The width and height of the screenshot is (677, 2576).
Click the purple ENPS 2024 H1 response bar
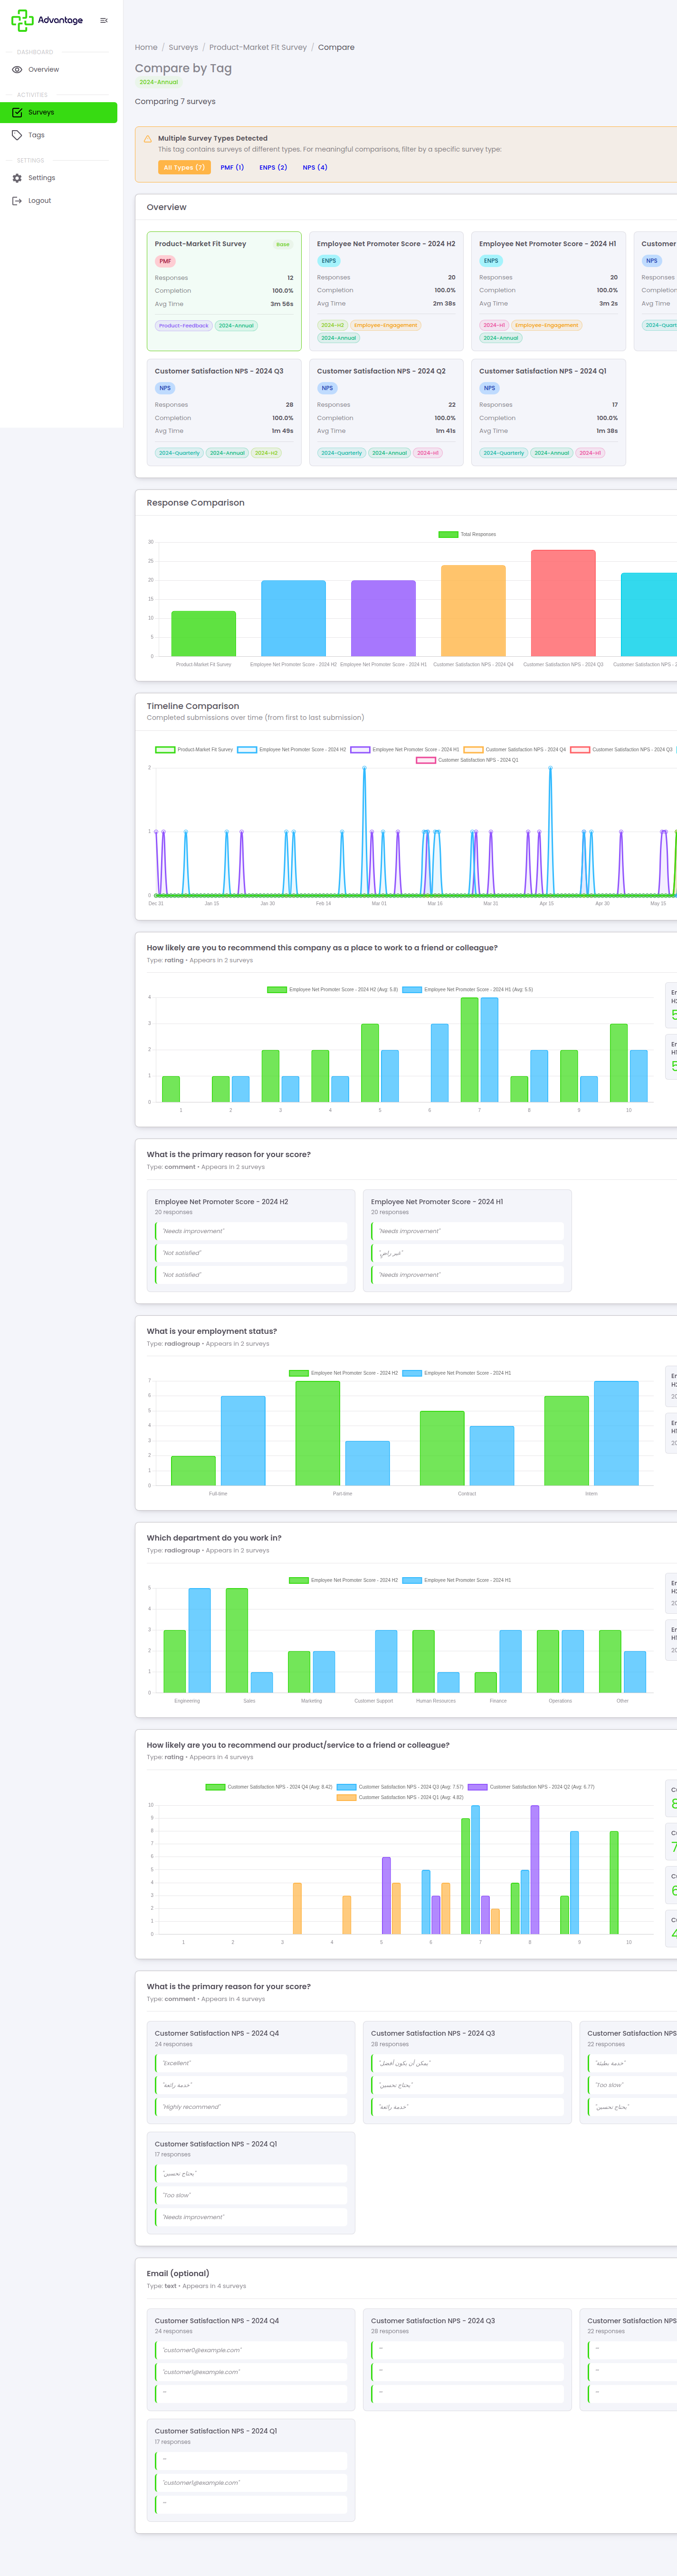383,618
